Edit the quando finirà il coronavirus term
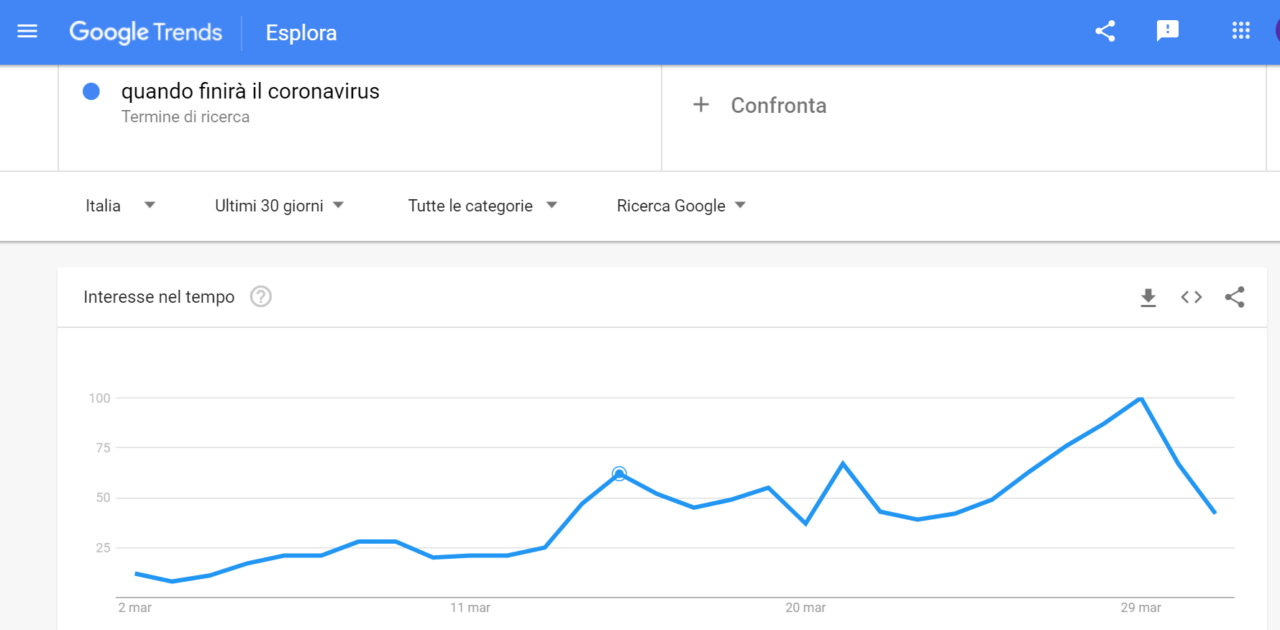Screen dimensions: 1280x630 point(250,91)
